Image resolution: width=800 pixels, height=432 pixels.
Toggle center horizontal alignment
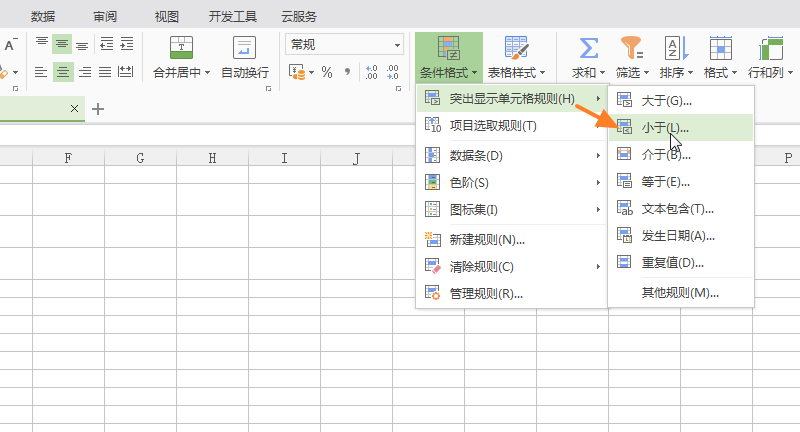point(63,72)
